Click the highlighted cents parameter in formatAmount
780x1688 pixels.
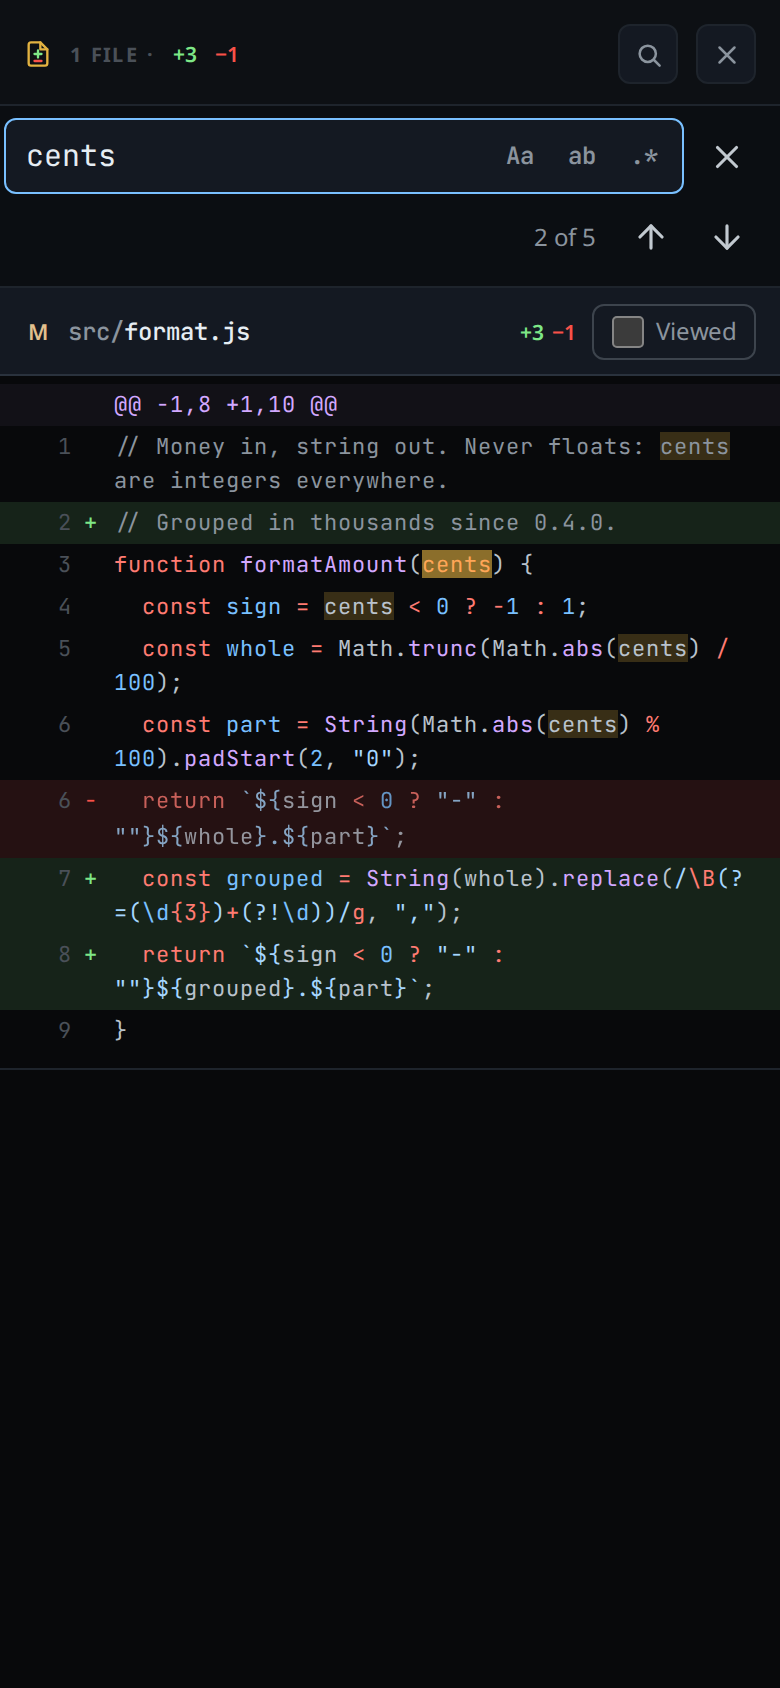457,564
